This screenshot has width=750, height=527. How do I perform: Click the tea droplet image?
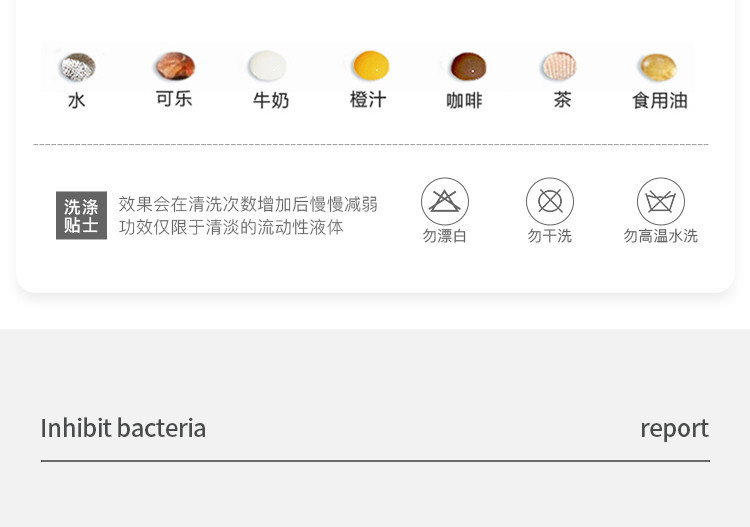click(x=561, y=67)
